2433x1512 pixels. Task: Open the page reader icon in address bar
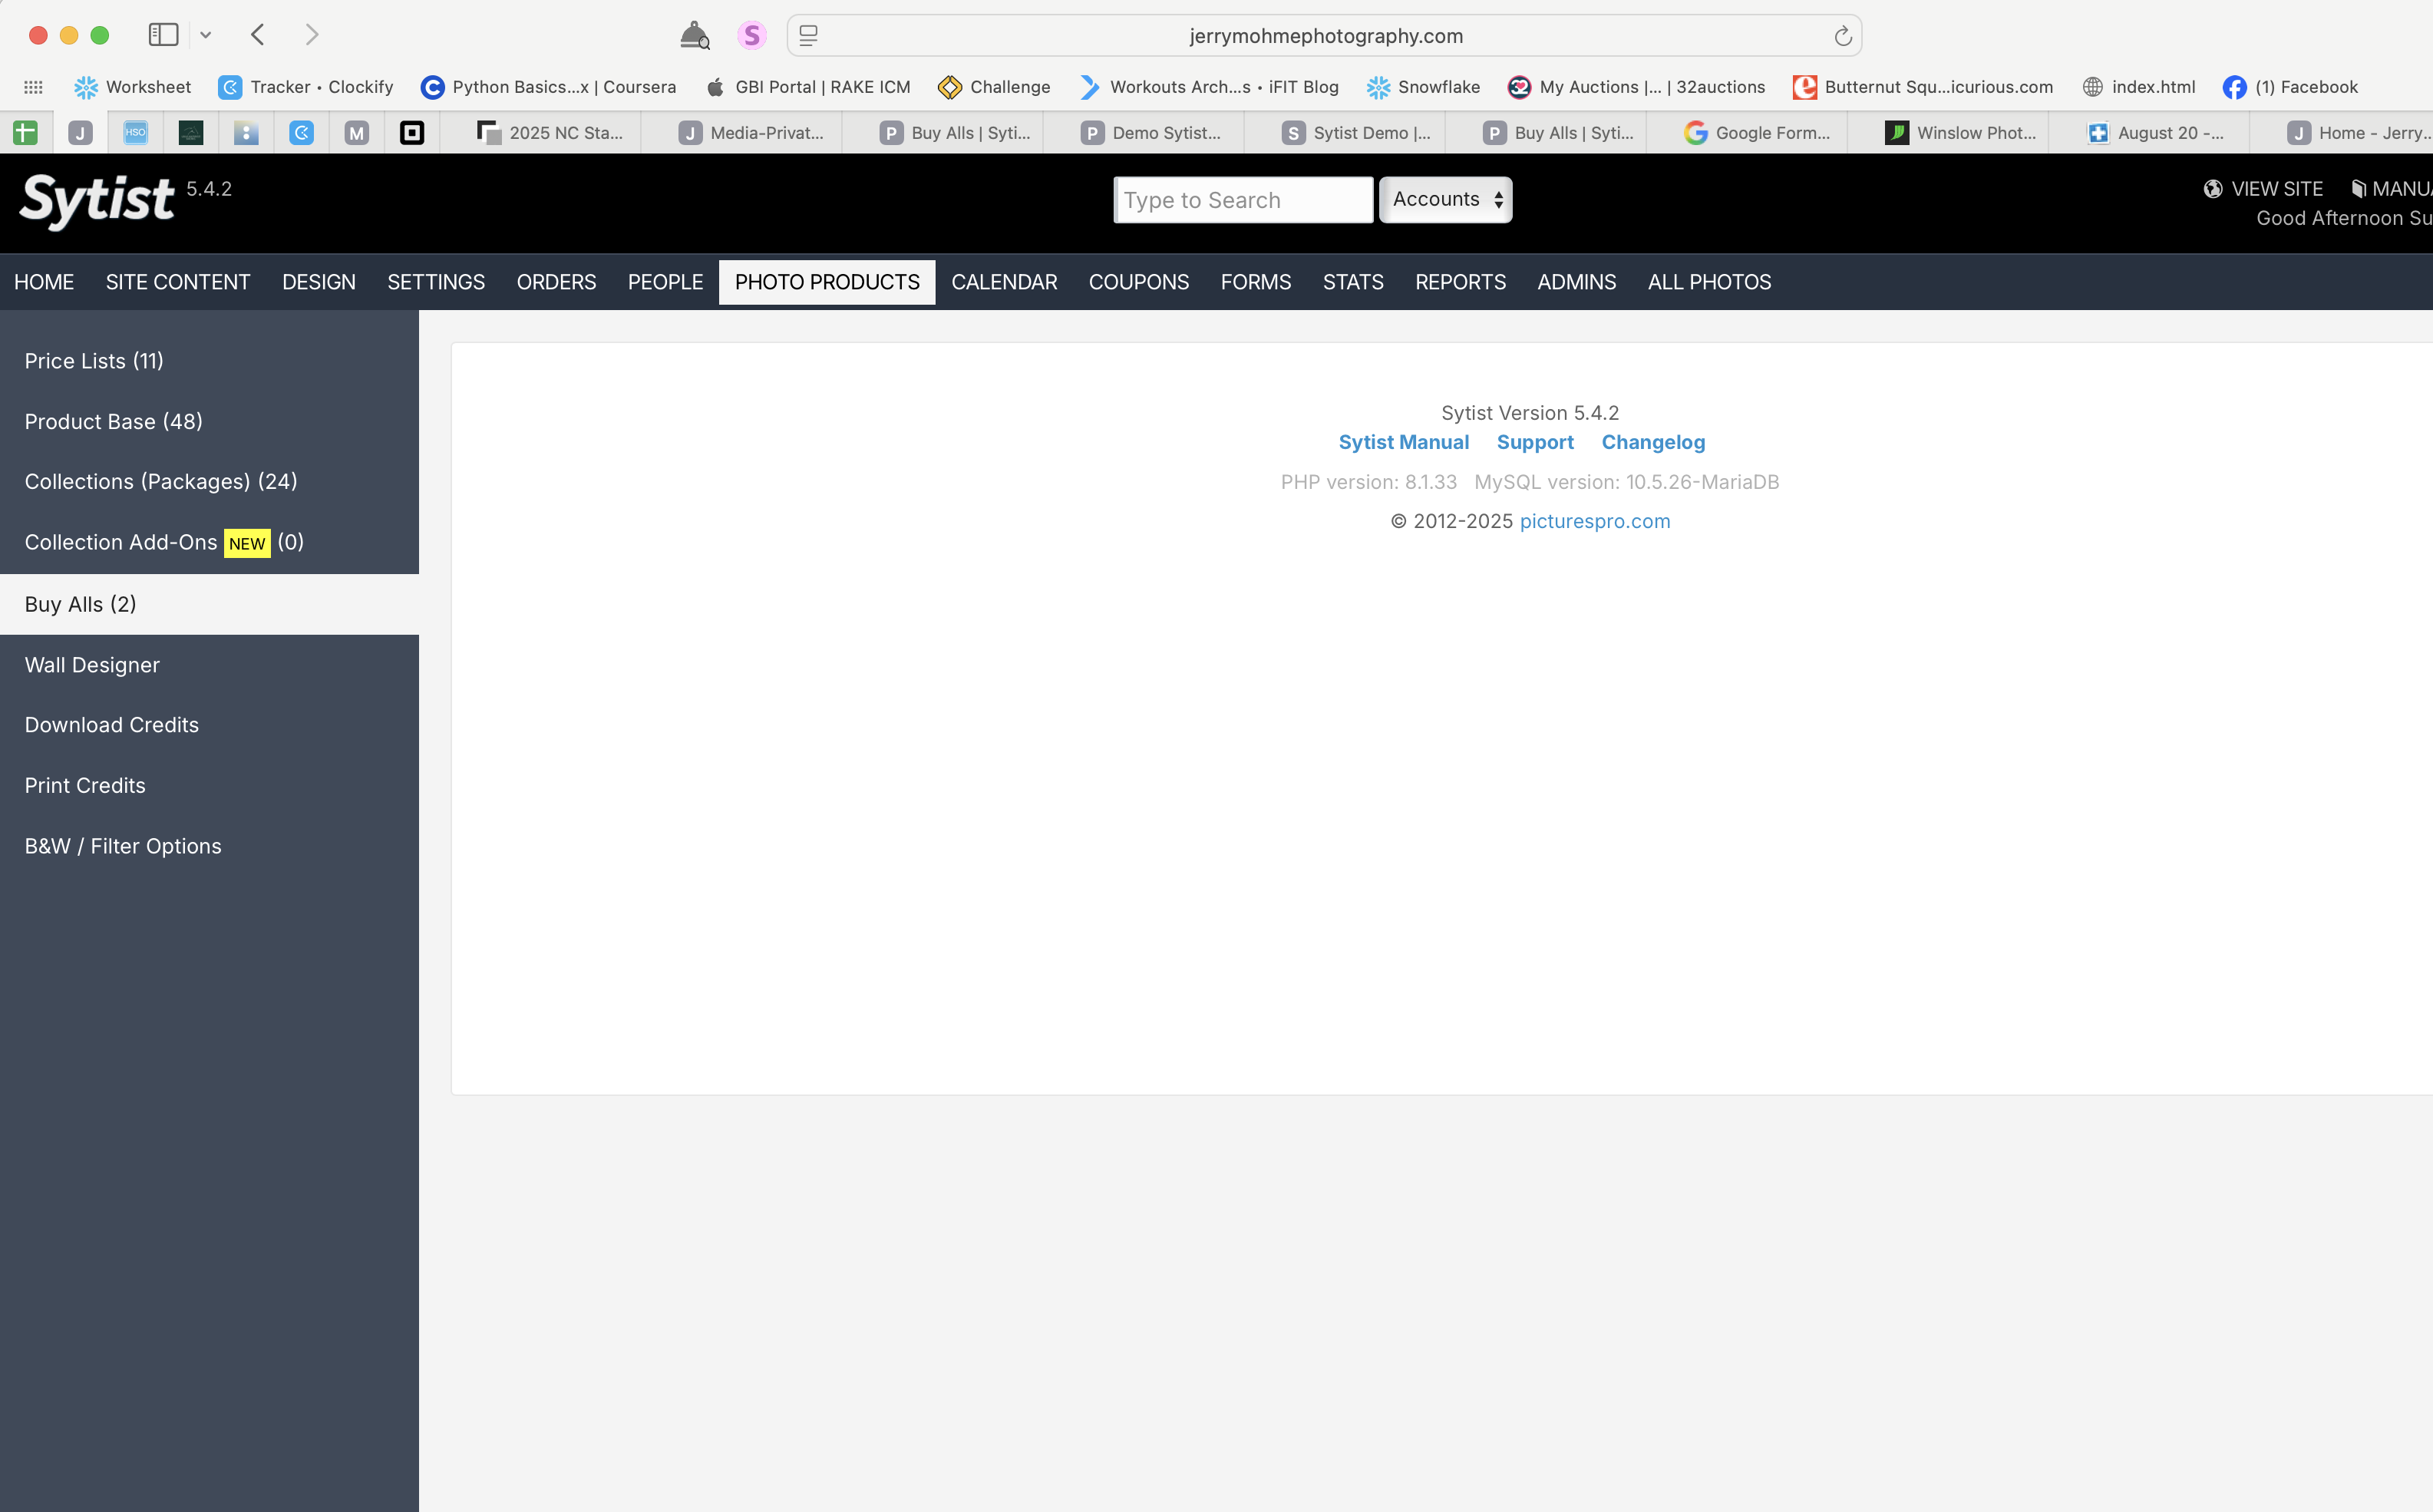[x=809, y=36]
